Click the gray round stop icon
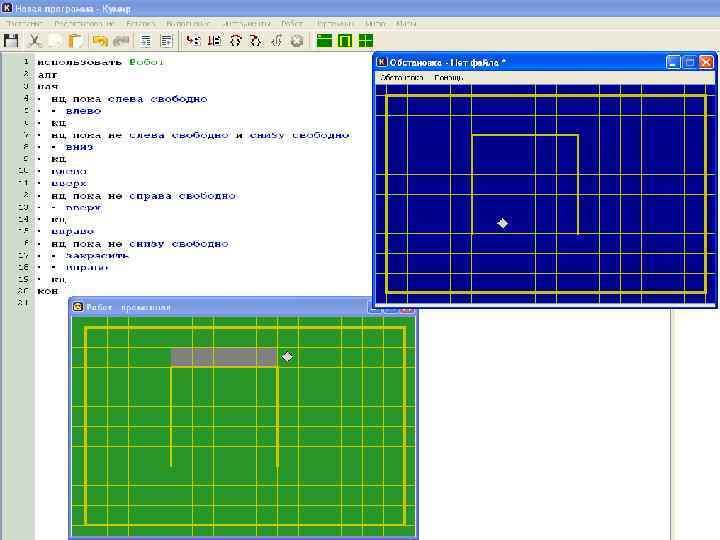 pos(297,41)
